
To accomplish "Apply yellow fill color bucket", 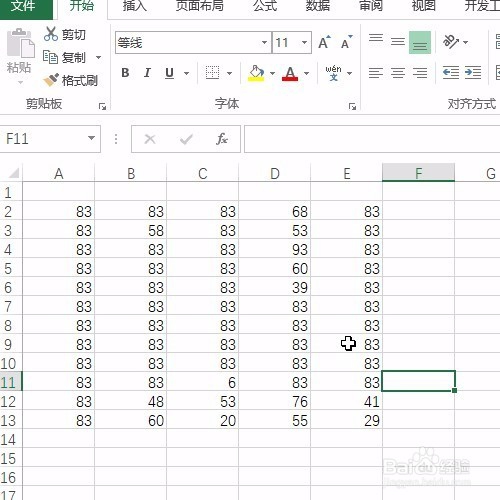I will point(256,73).
